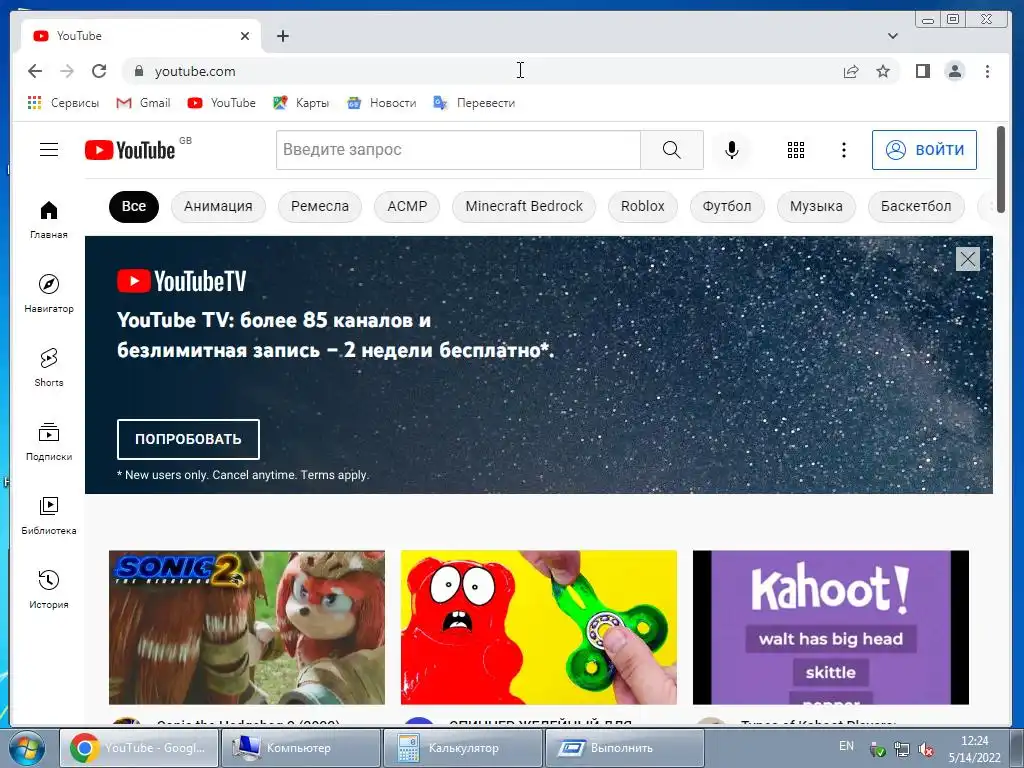Click the ВОЙТИ sign-in button
The height and width of the screenshot is (768, 1024).
(x=924, y=150)
